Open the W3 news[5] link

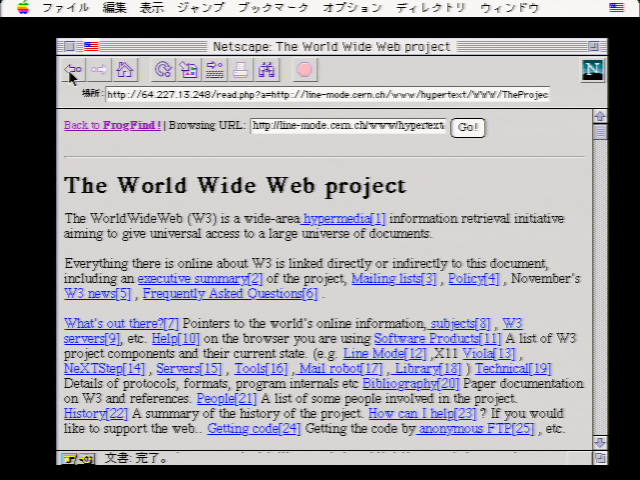(x=98, y=294)
